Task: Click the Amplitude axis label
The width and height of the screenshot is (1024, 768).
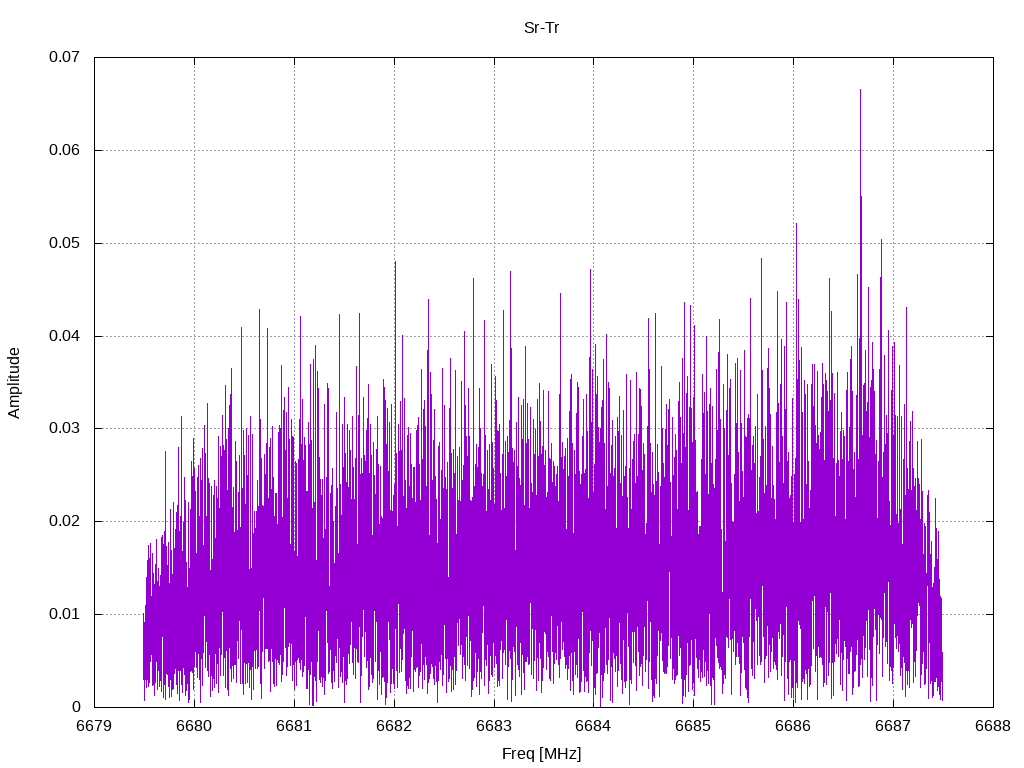Action: point(14,383)
